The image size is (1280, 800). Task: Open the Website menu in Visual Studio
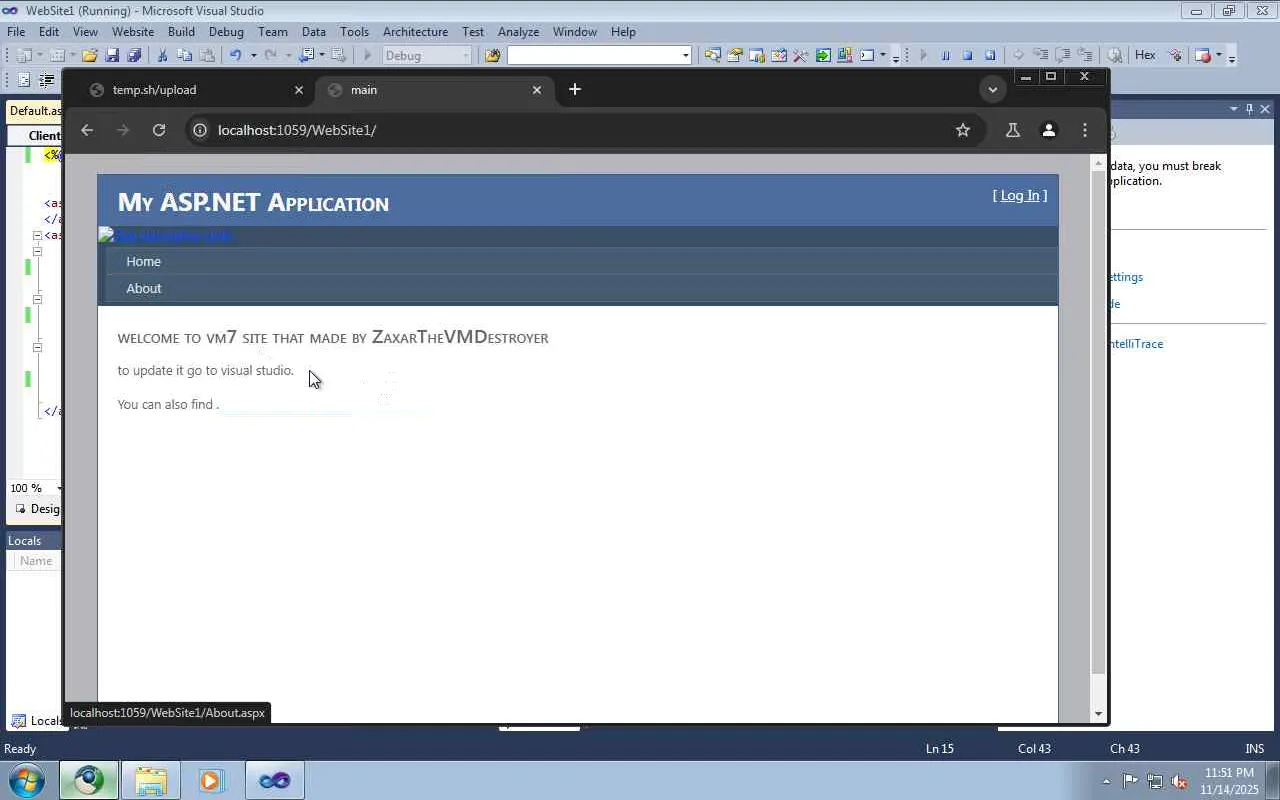(x=133, y=32)
